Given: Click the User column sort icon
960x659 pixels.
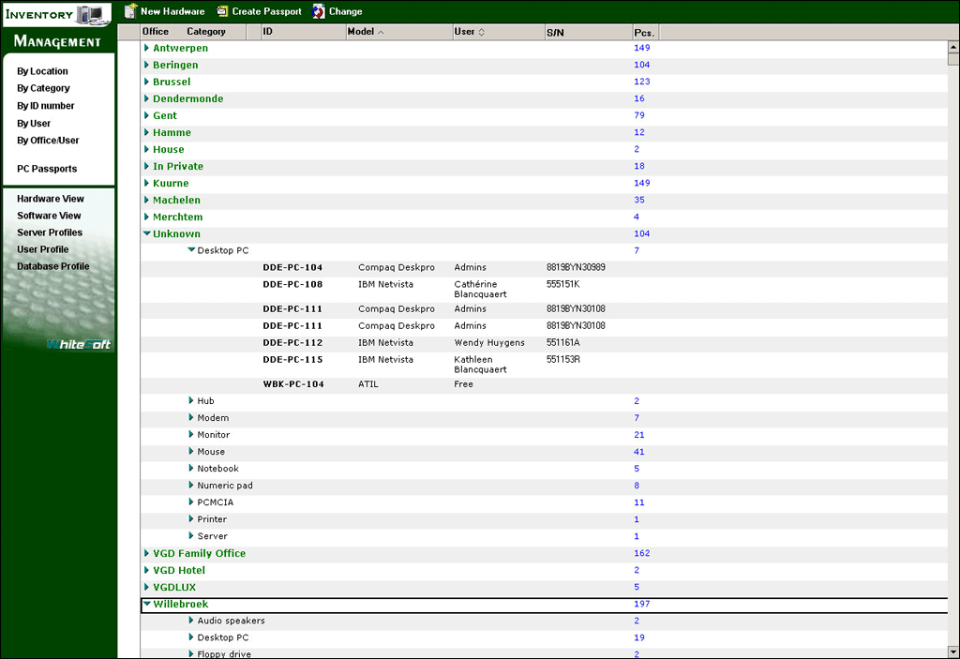Looking at the screenshot, I should [481, 32].
